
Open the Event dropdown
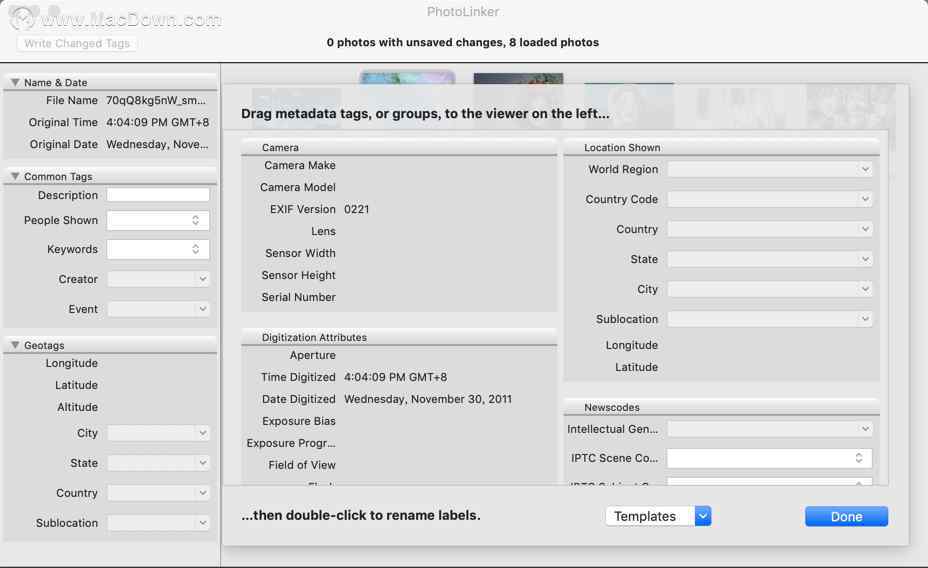click(x=158, y=309)
